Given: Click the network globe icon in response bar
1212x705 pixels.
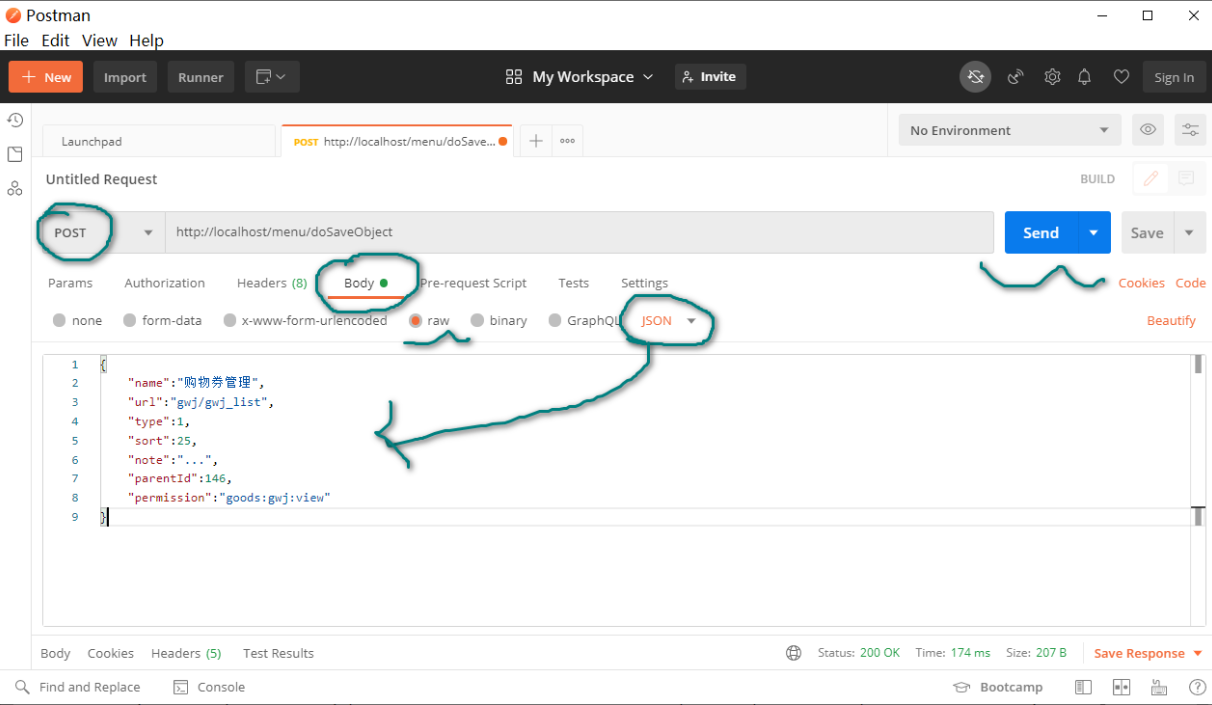Looking at the screenshot, I should 794,653.
